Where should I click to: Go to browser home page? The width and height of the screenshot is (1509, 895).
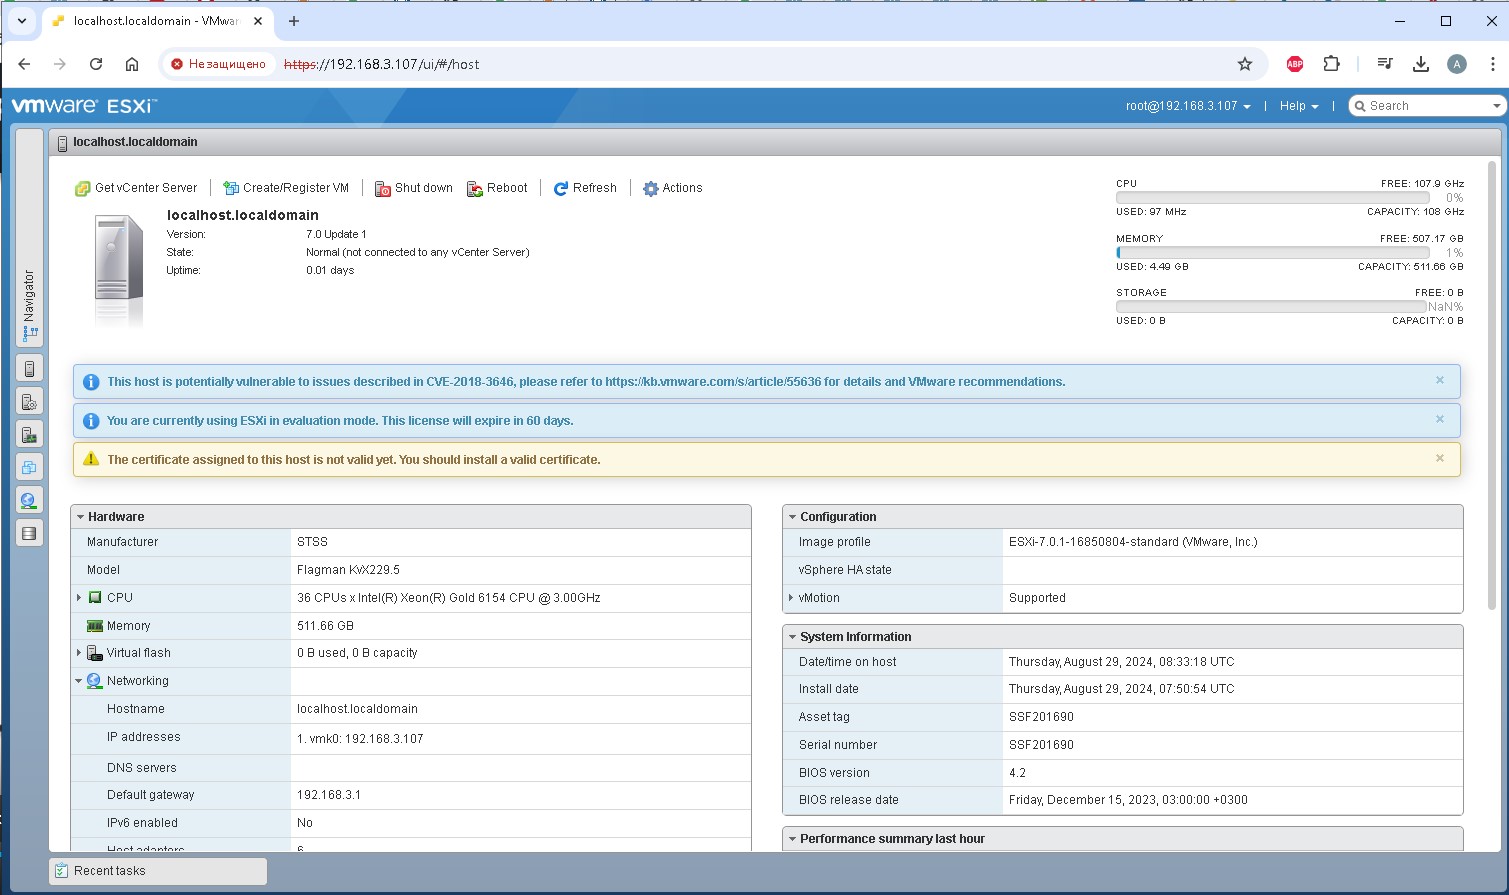pos(132,64)
